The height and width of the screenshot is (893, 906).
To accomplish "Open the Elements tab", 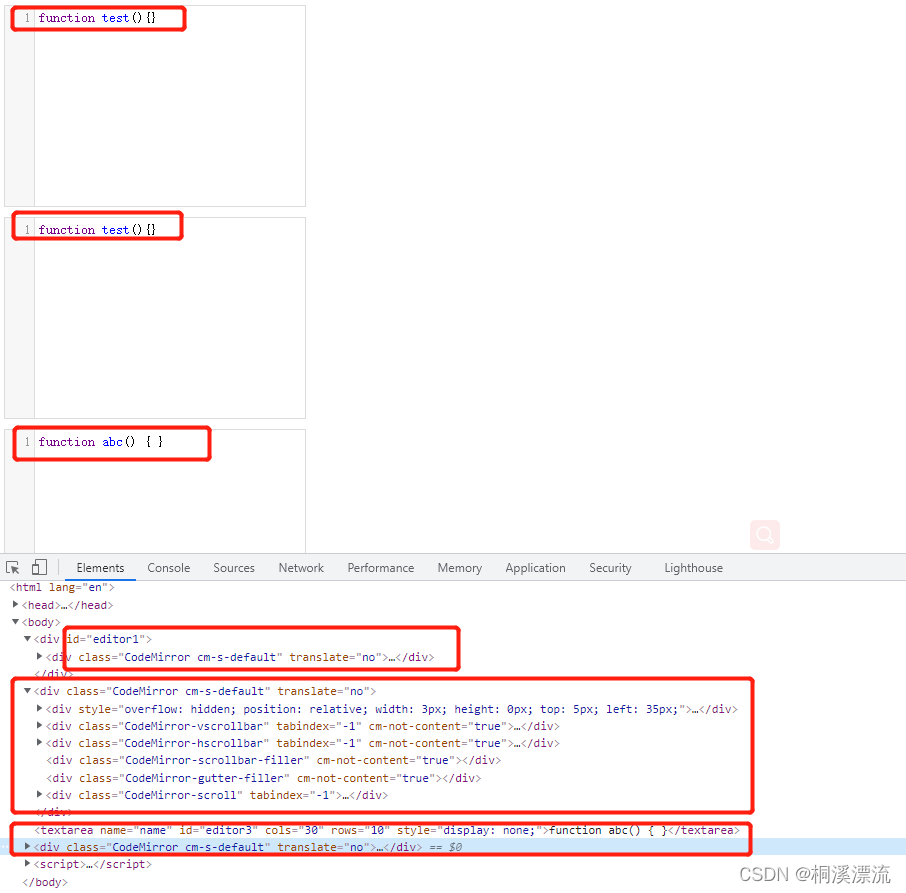I will (x=101, y=568).
